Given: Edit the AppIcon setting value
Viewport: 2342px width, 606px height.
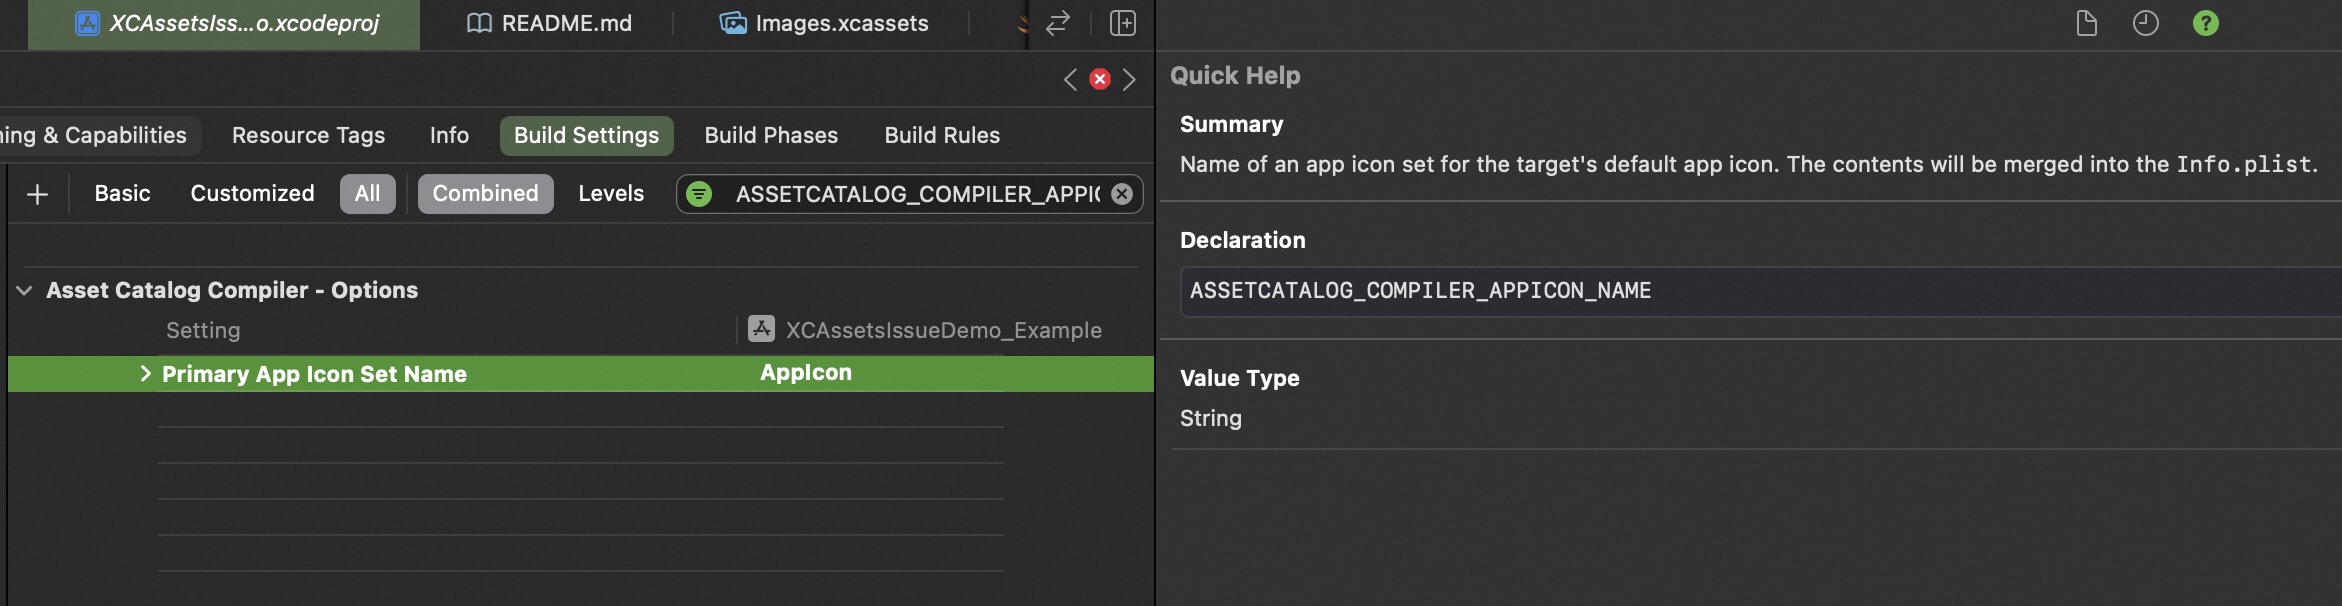Looking at the screenshot, I should point(805,373).
